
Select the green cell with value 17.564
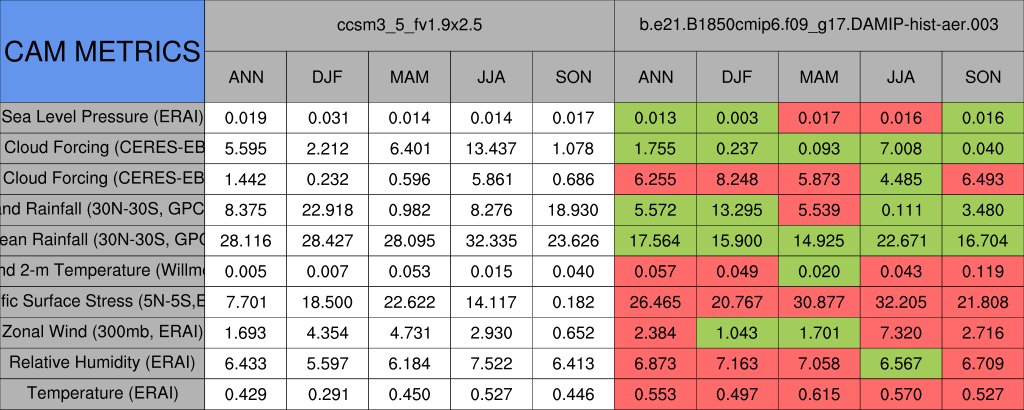point(655,240)
